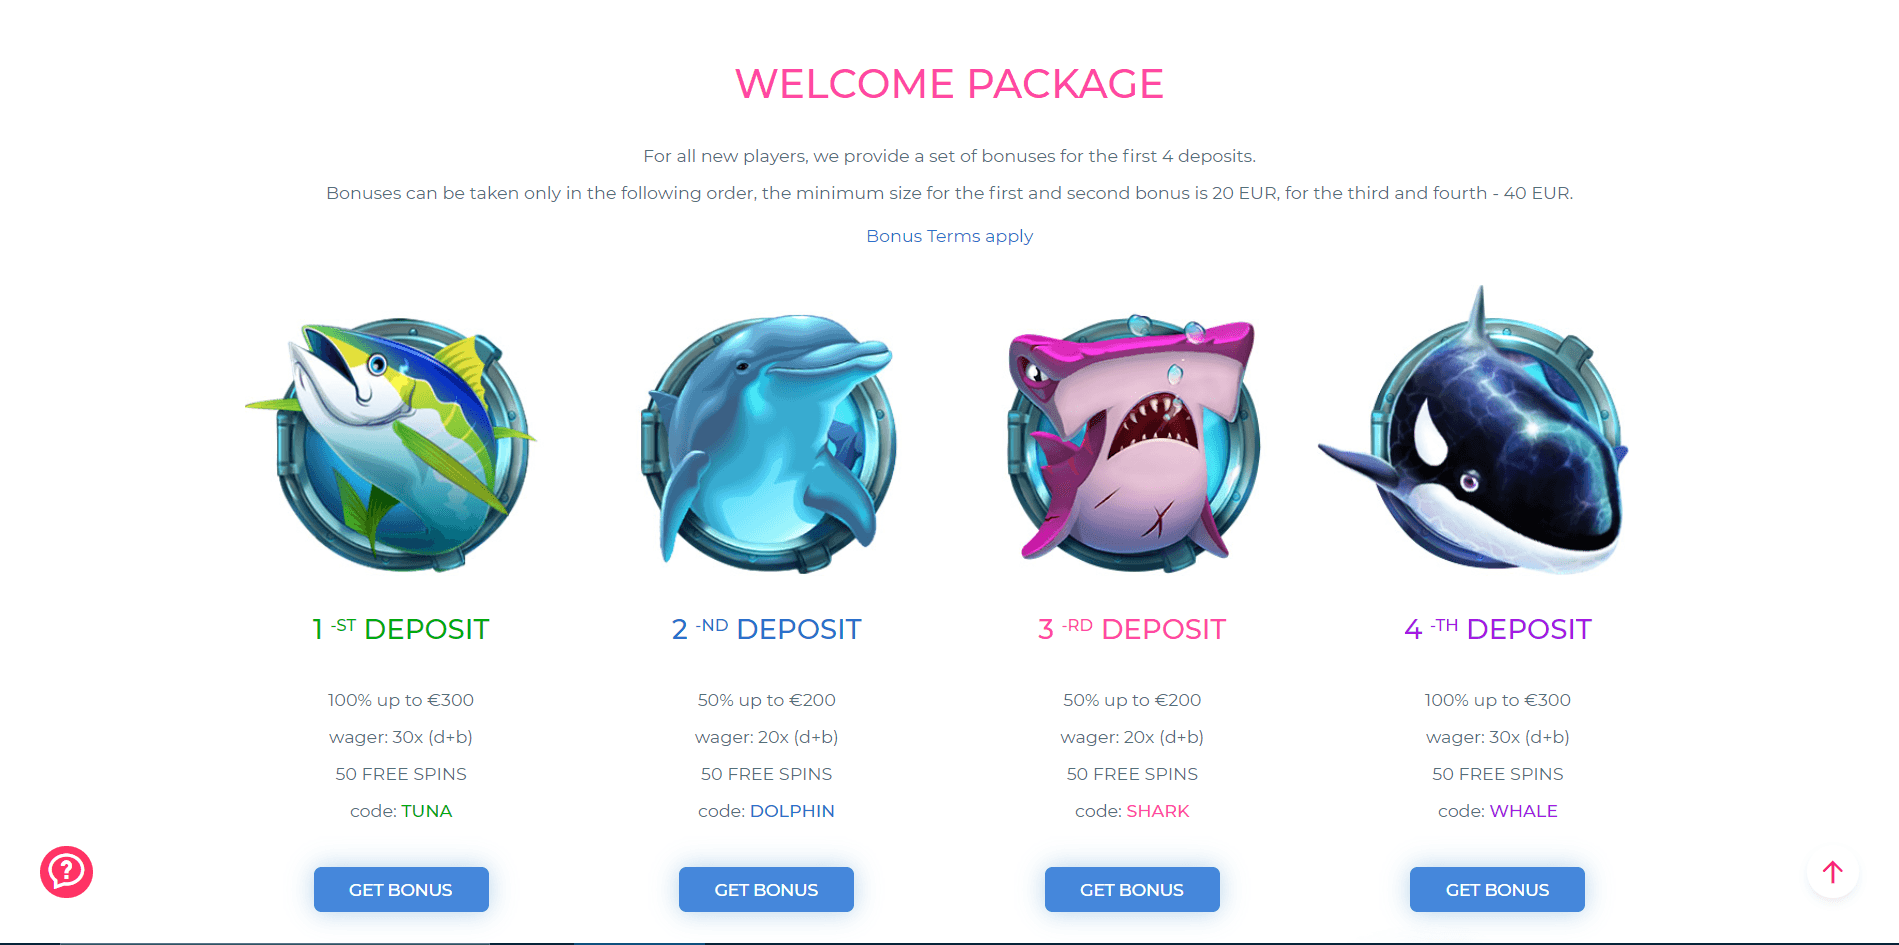Click the TUNA bonus code
Viewport: 1899px width, 945px height.
427,811
